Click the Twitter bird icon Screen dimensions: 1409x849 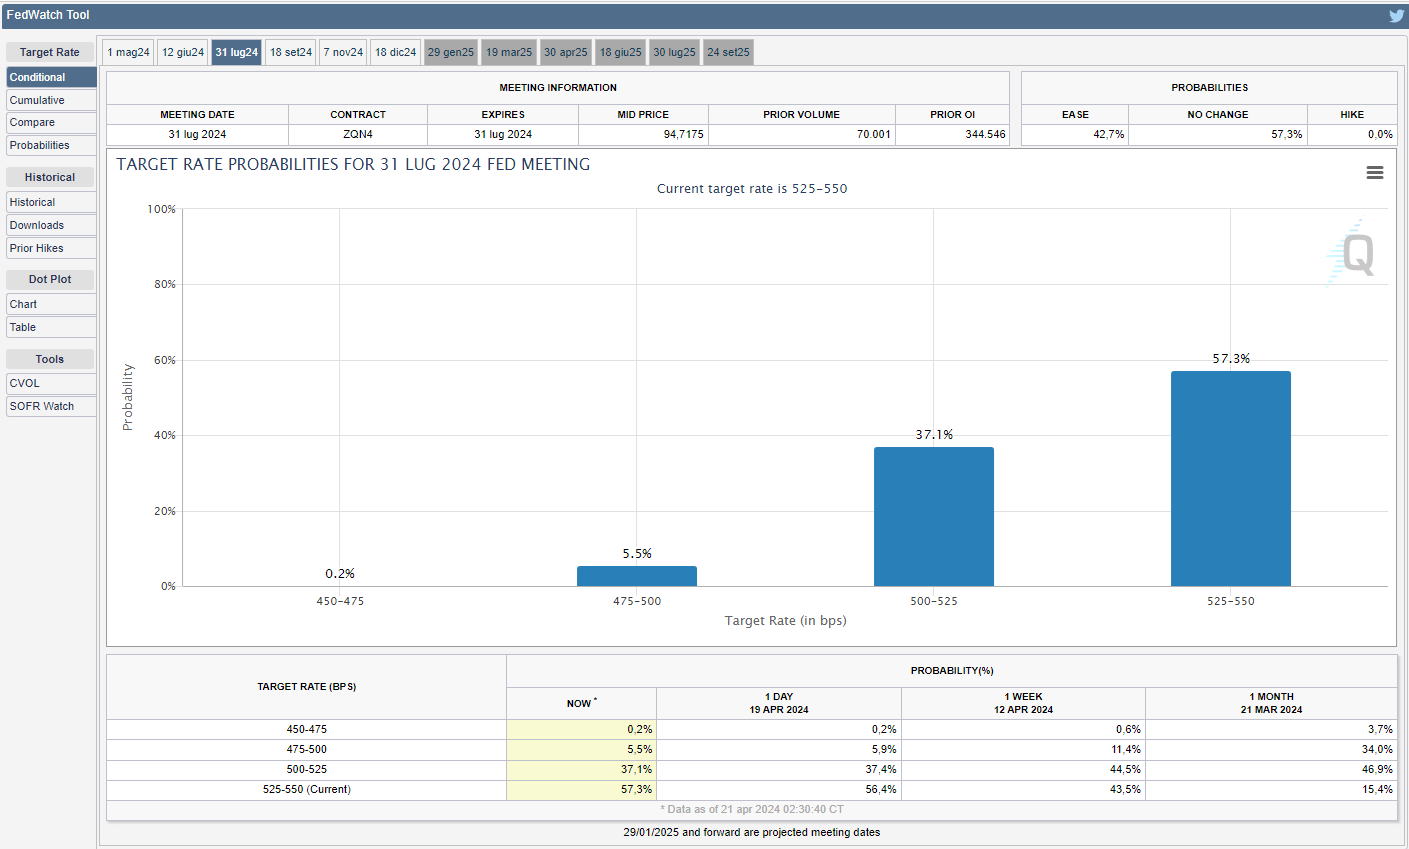click(x=1396, y=15)
